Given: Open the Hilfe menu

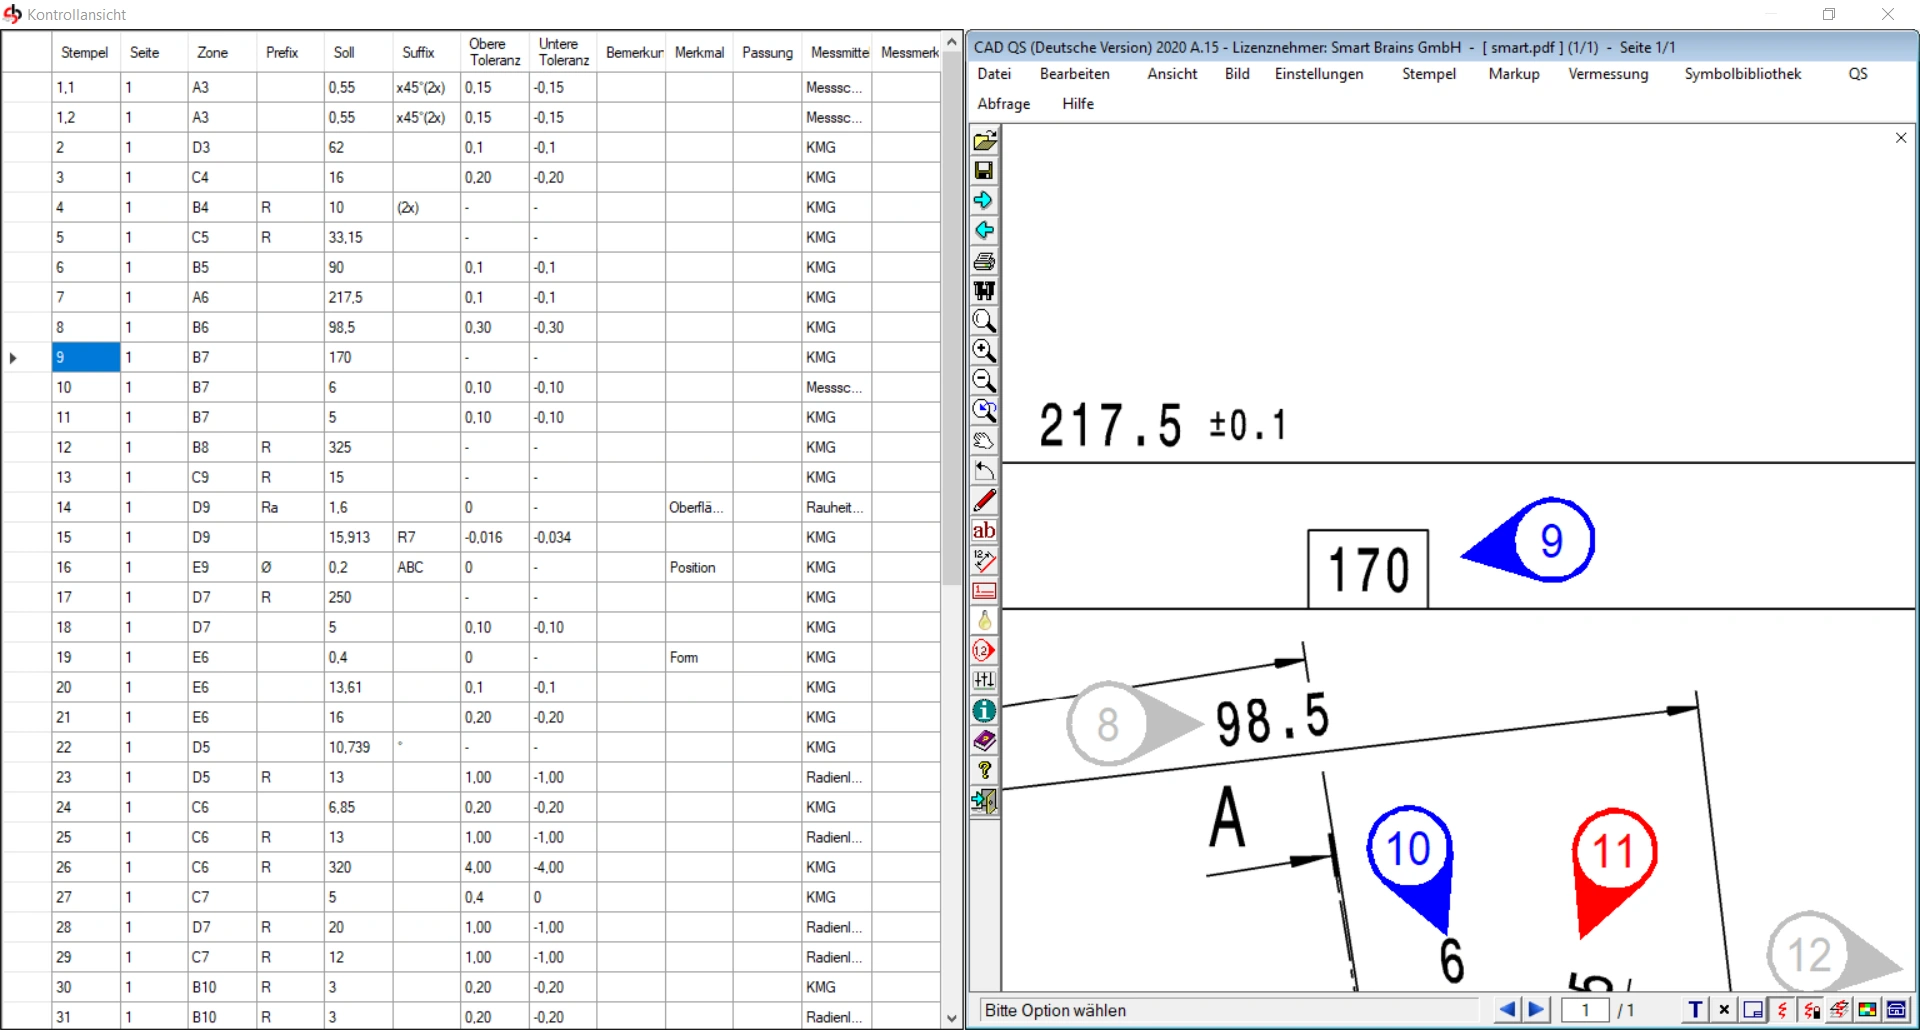Looking at the screenshot, I should click(x=1078, y=104).
